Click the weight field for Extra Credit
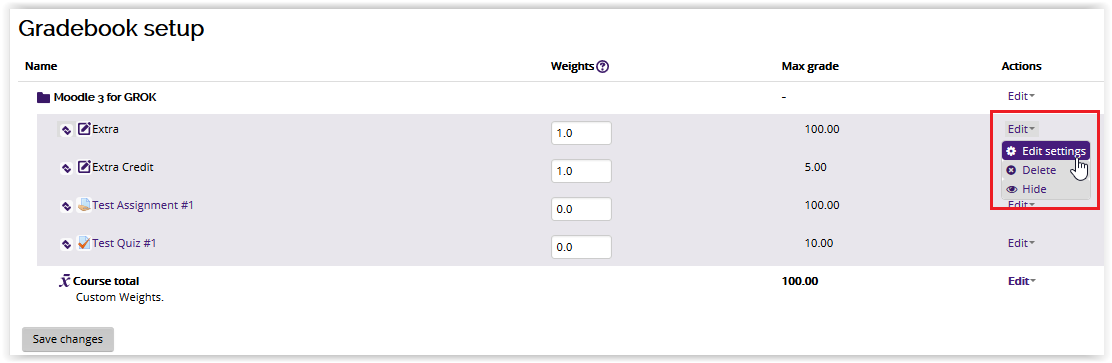Image resolution: width=1112 pixels, height=363 pixels. tap(581, 171)
